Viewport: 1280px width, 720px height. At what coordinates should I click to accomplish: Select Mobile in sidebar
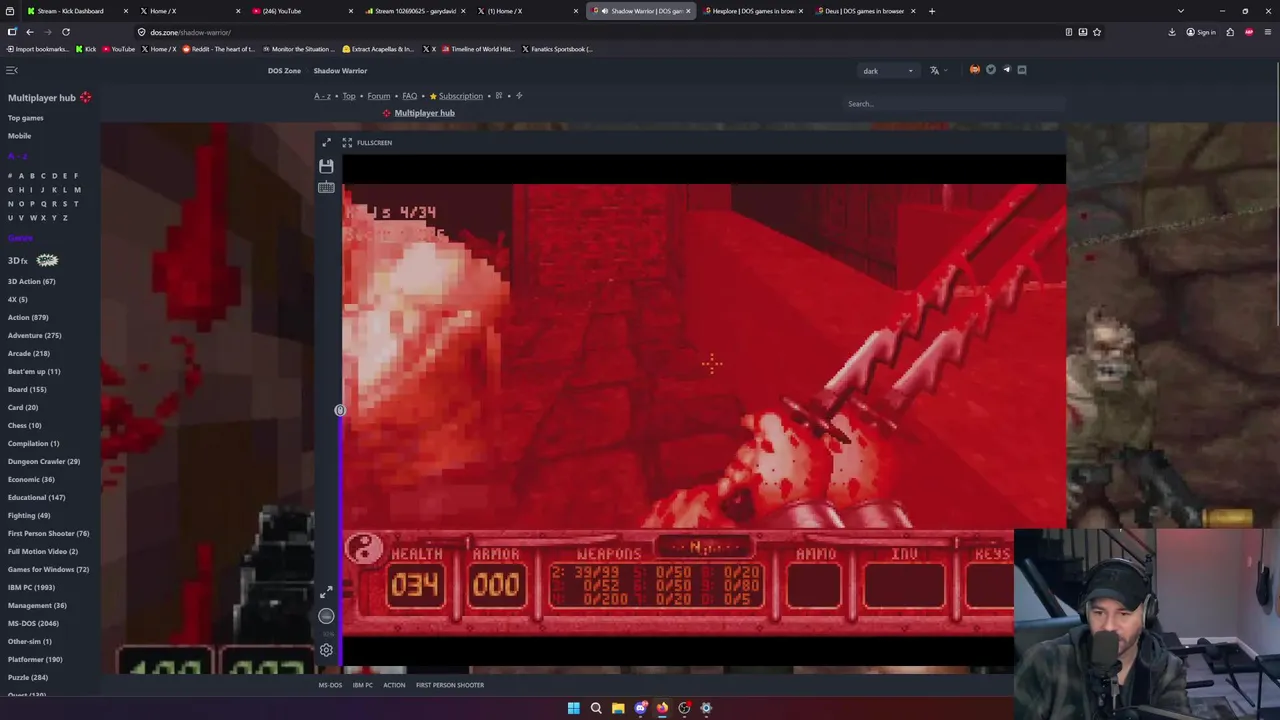(19, 136)
